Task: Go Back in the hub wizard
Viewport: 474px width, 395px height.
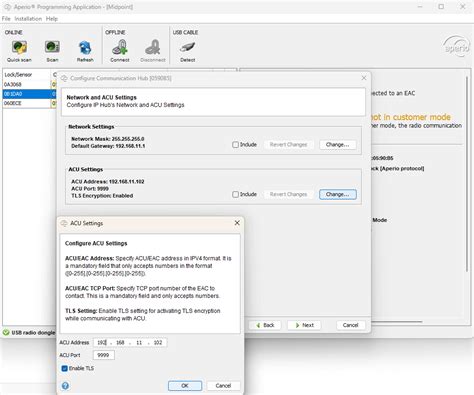Action: click(x=265, y=325)
